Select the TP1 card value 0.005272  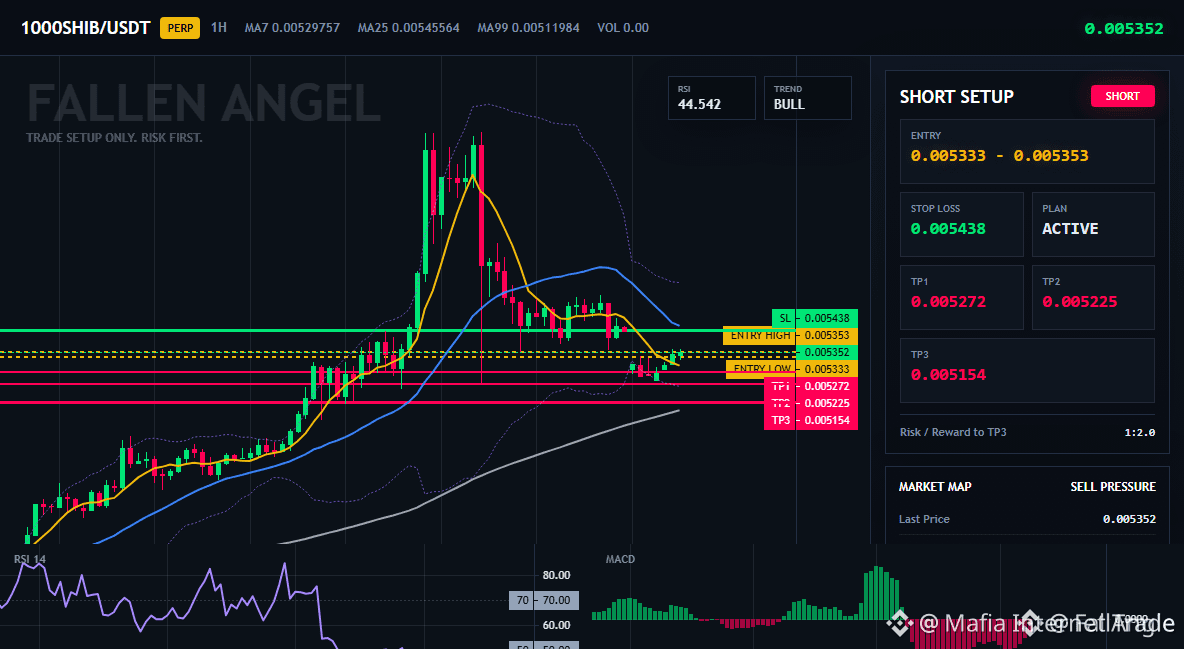pos(948,301)
